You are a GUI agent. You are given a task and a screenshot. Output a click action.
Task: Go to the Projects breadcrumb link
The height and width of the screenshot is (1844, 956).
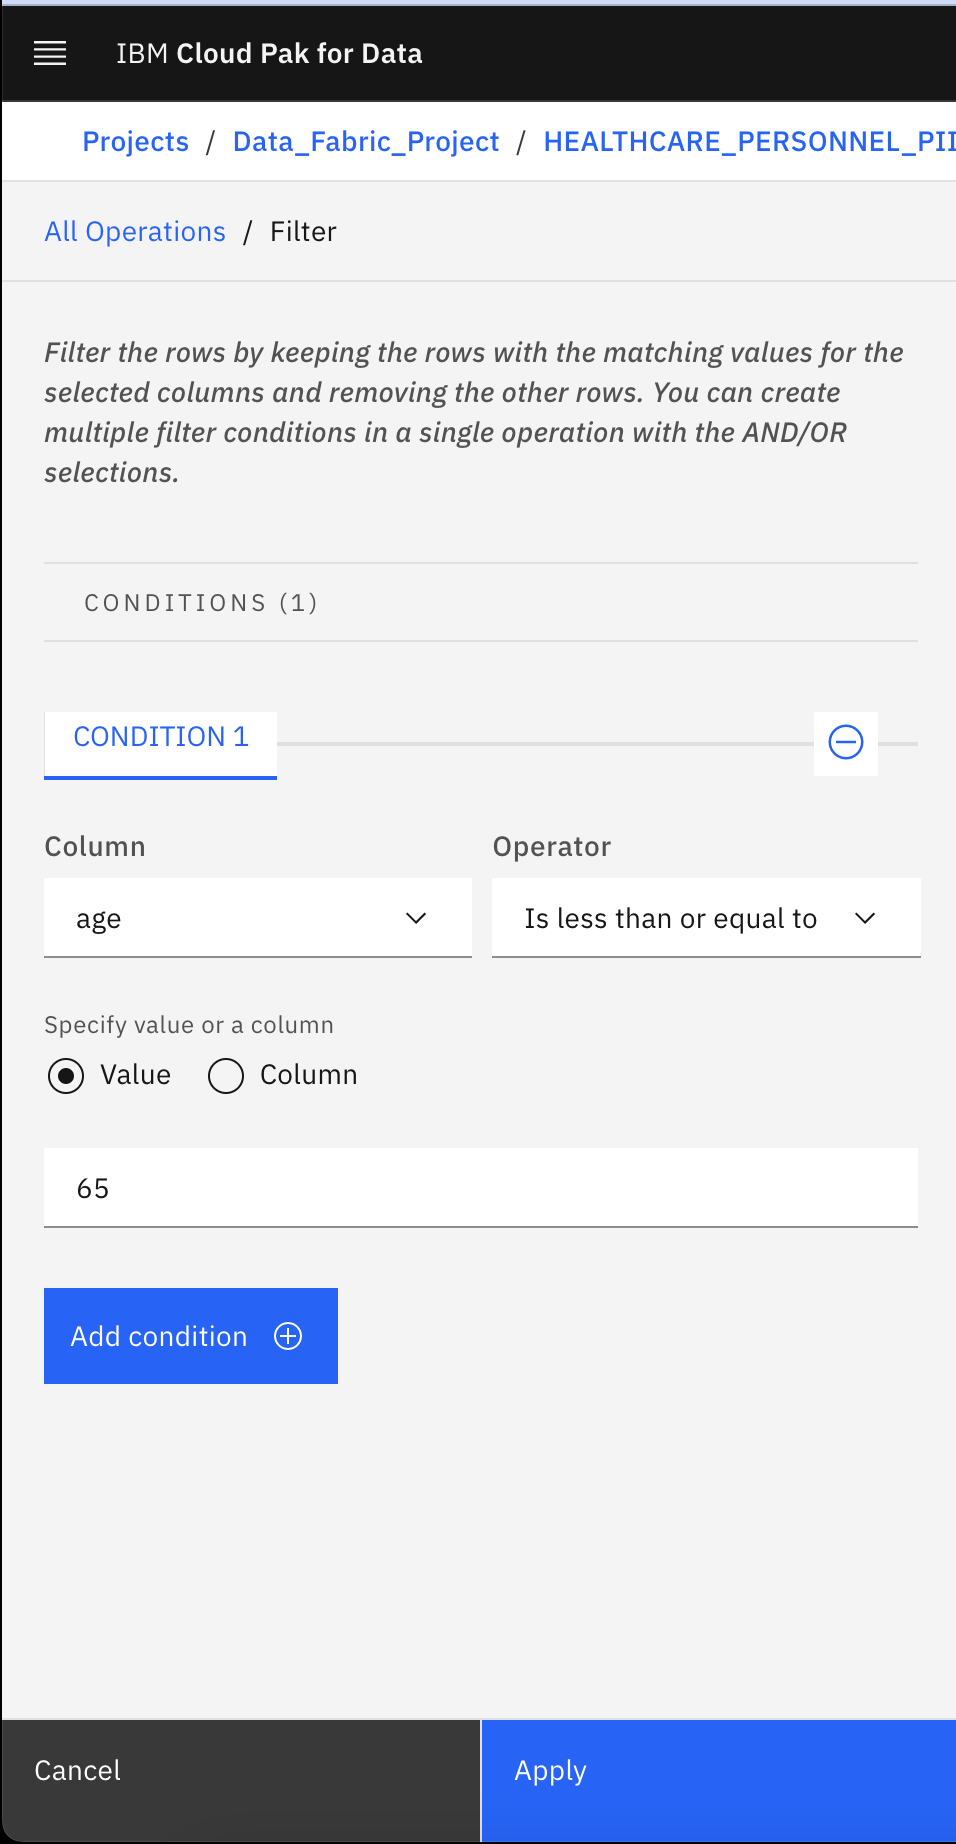pyautogui.click(x=136, y=142)
